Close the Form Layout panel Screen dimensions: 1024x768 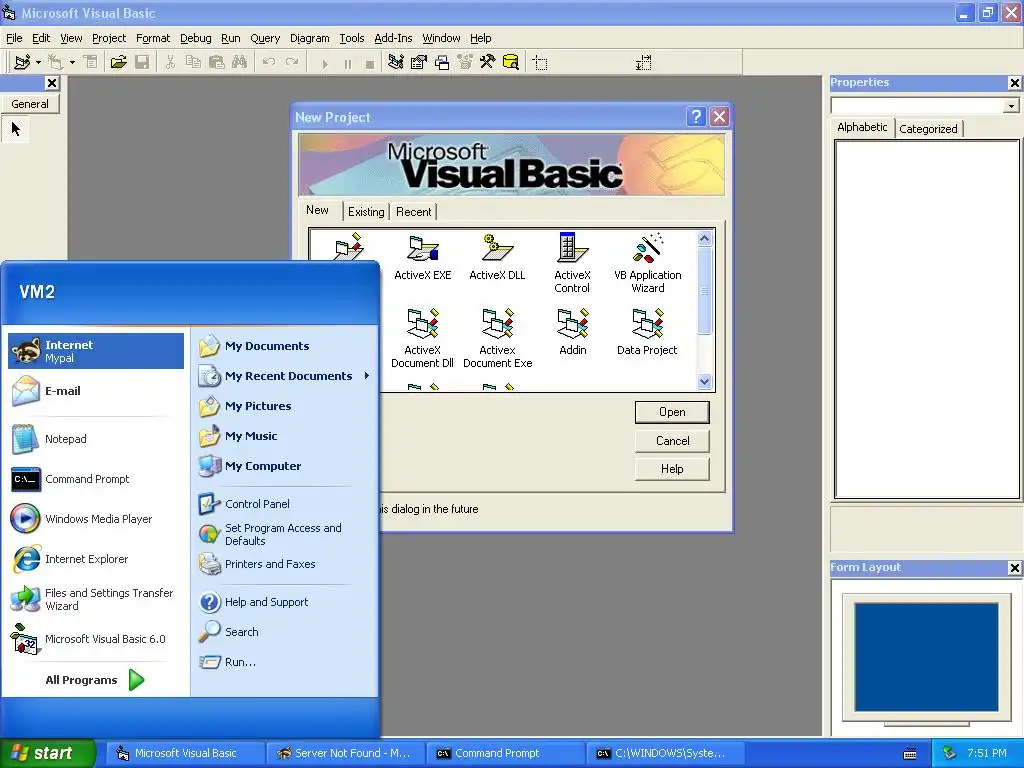coord(1014,568)
